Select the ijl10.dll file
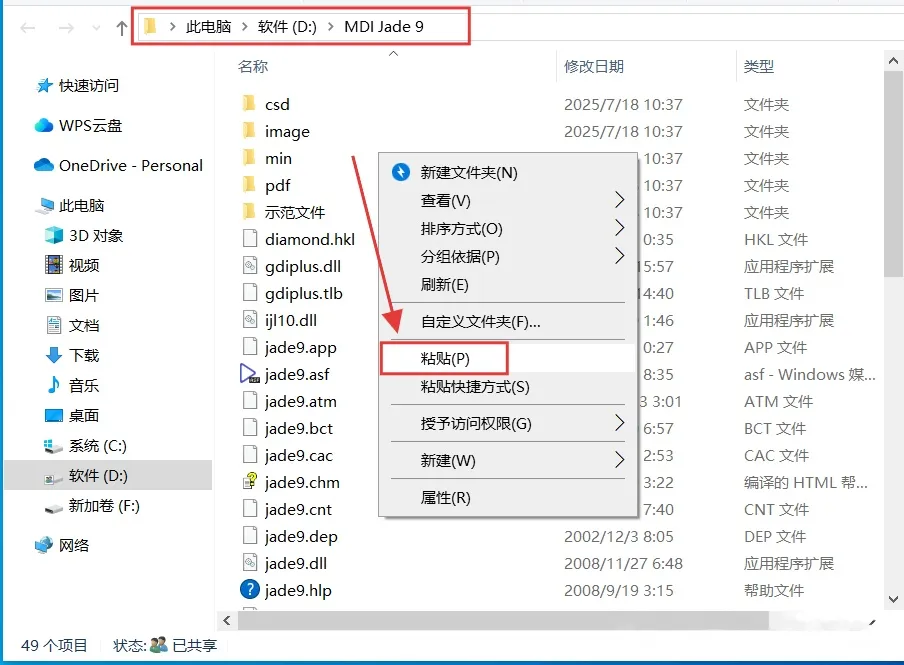Viewport: 904px width, 665px height. (x=280, y=320)
